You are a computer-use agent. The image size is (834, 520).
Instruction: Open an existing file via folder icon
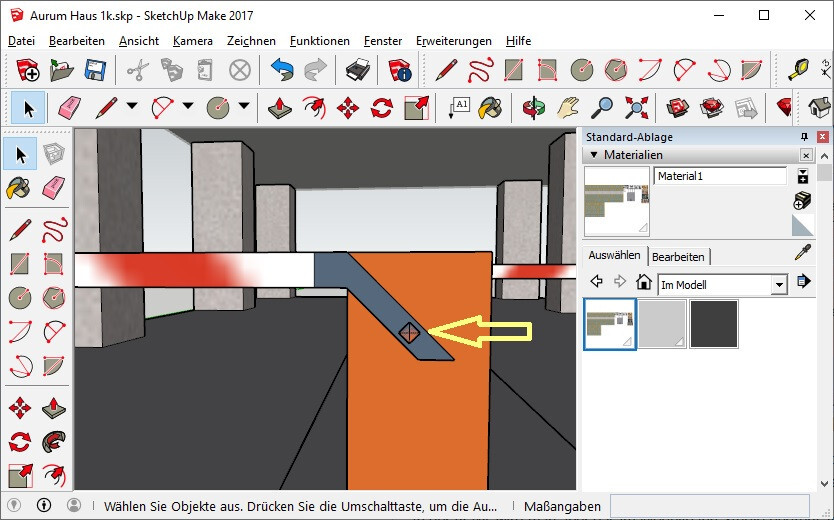61,70
